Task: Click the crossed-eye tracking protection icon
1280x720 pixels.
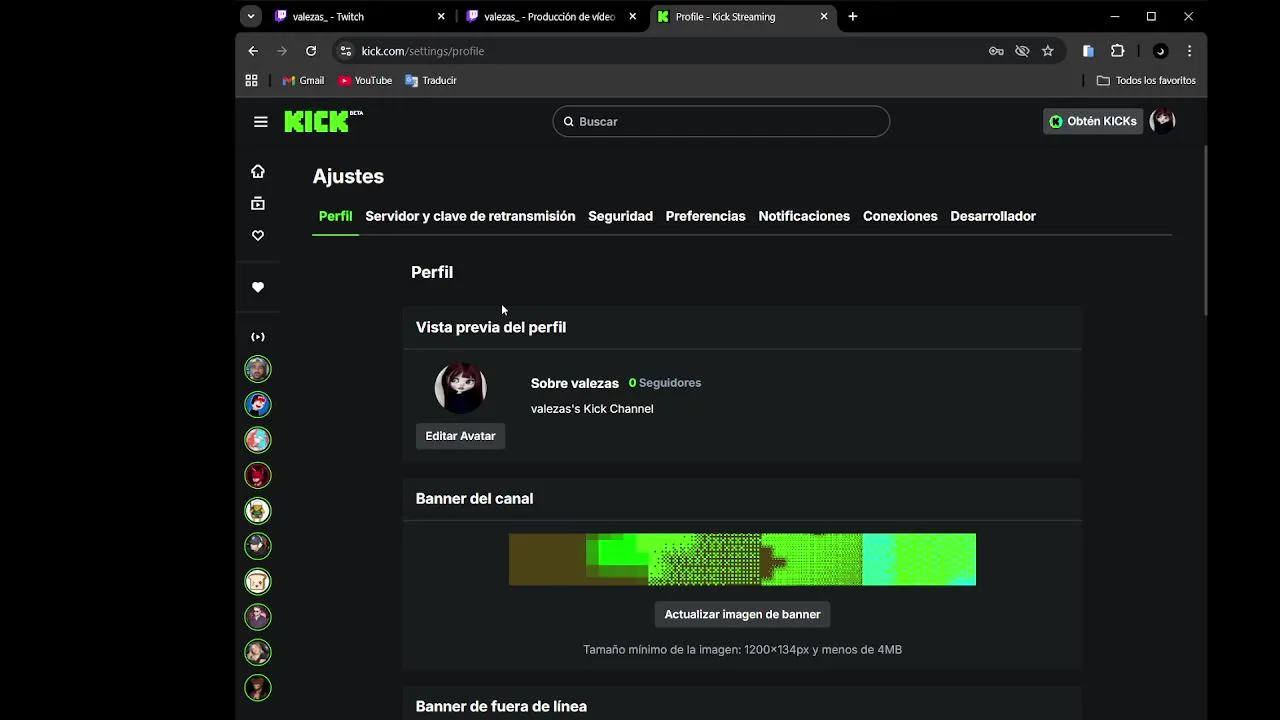Action: 1022,51
